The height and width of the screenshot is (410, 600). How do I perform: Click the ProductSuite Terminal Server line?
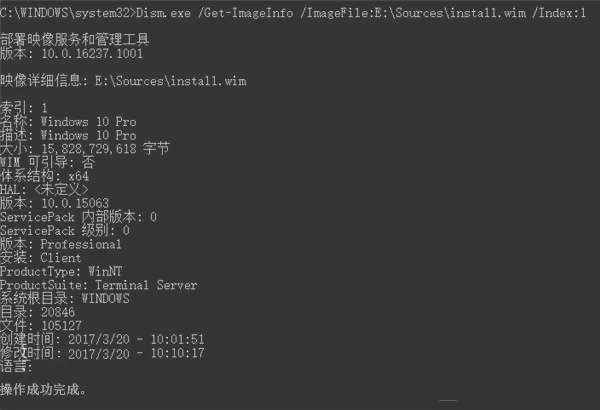tap(99, 285)
